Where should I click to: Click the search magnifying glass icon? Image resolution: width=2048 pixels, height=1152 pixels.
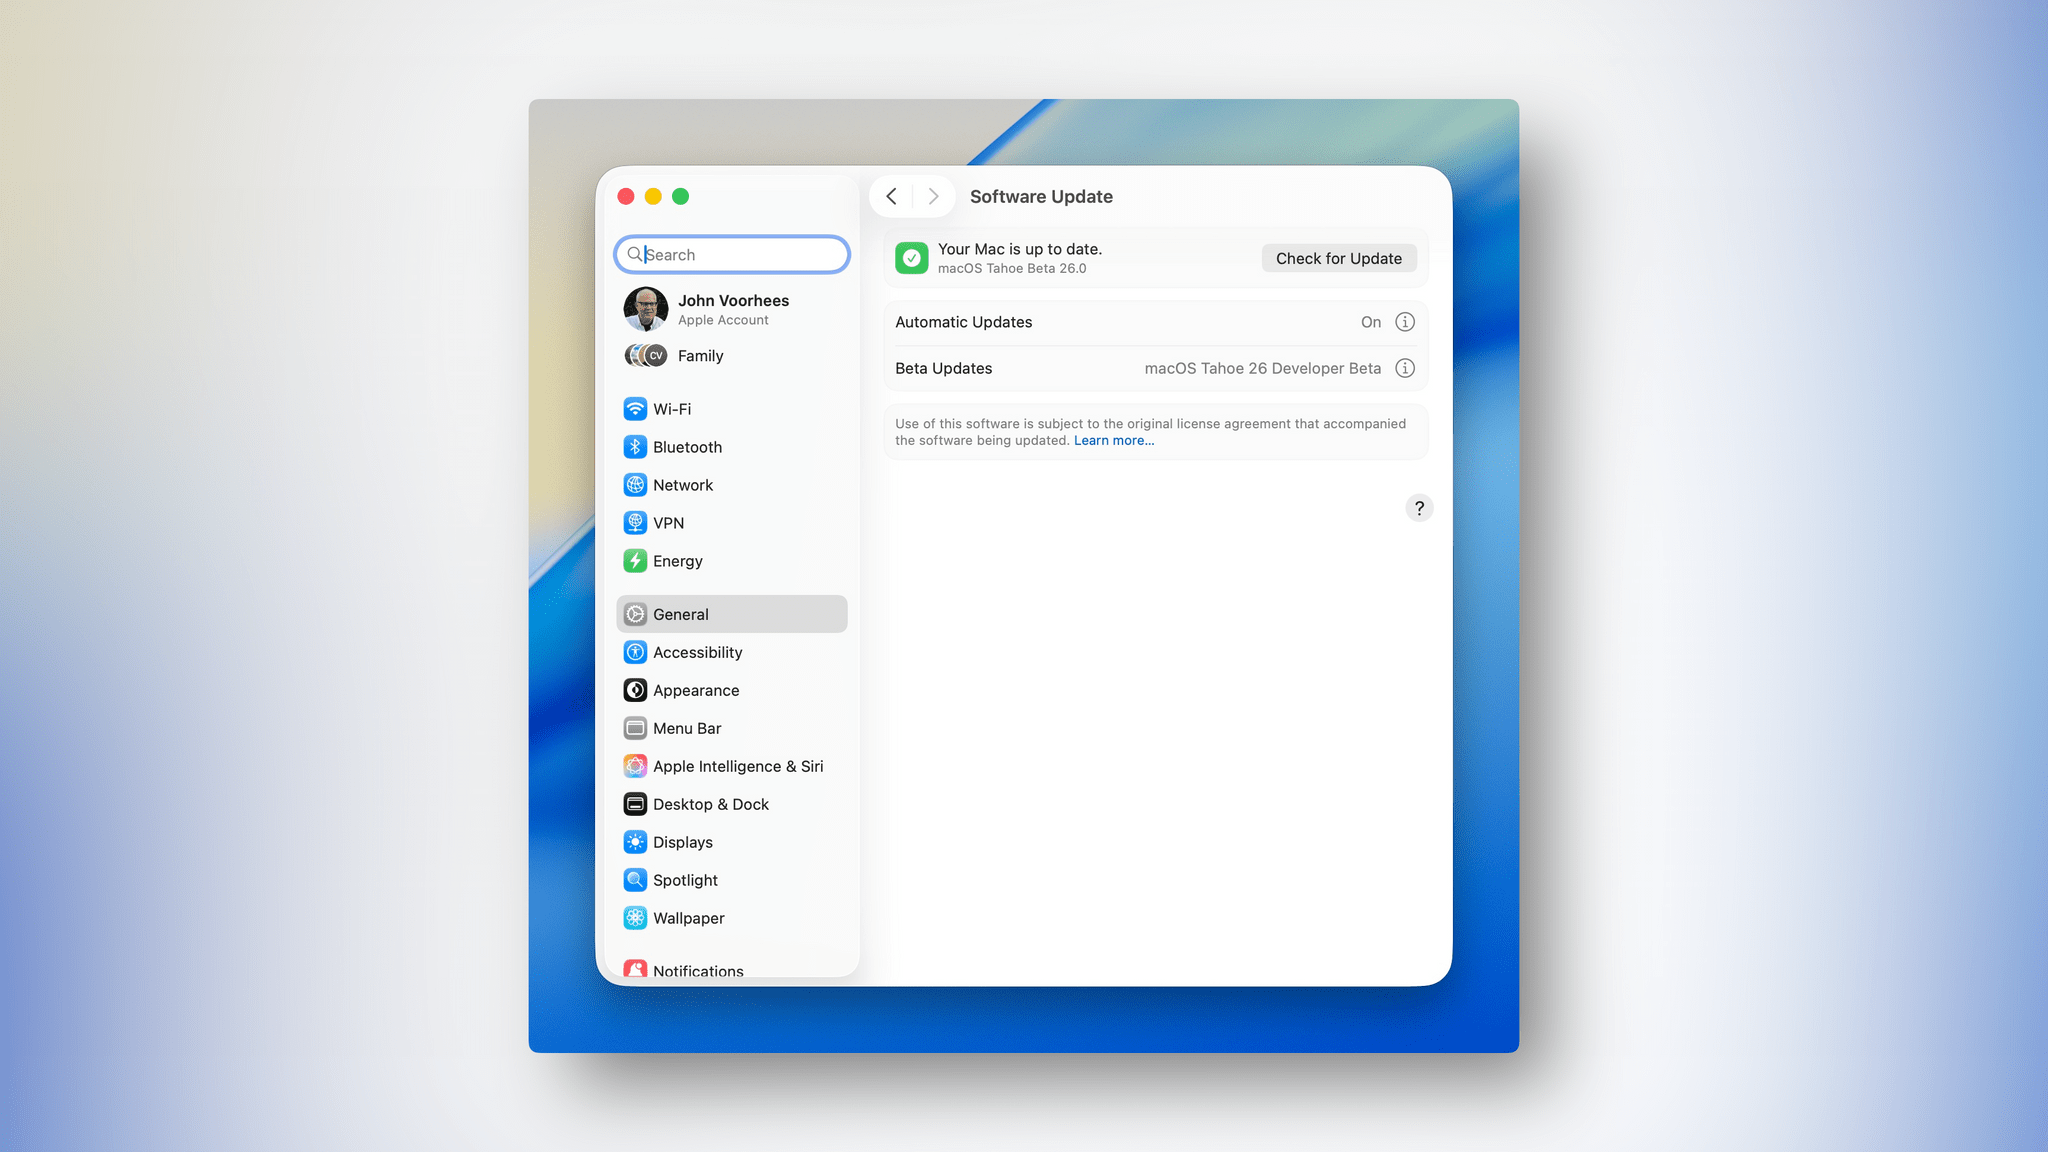634,254
